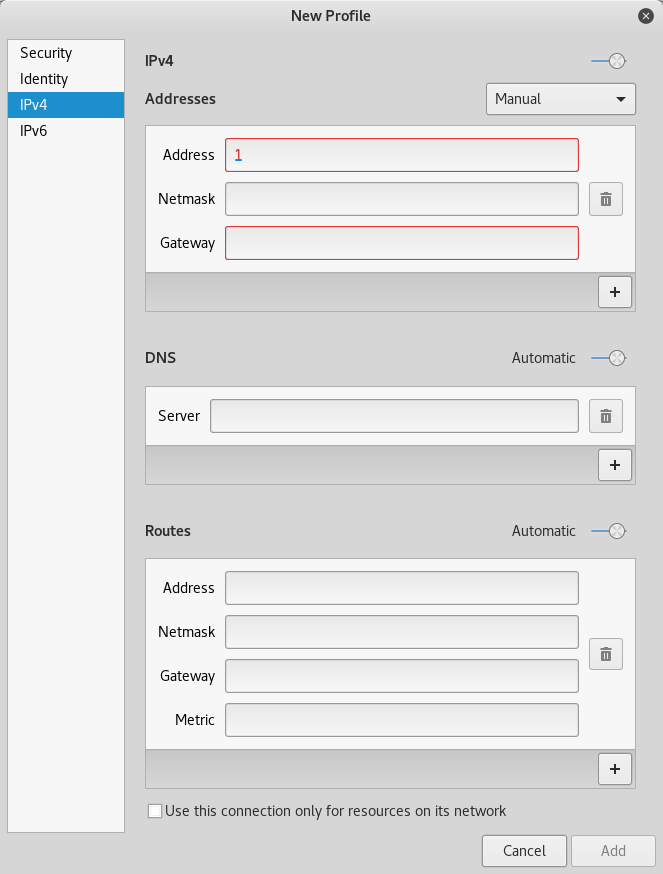Click the Routes Metric input field

(x=401, y=720)
